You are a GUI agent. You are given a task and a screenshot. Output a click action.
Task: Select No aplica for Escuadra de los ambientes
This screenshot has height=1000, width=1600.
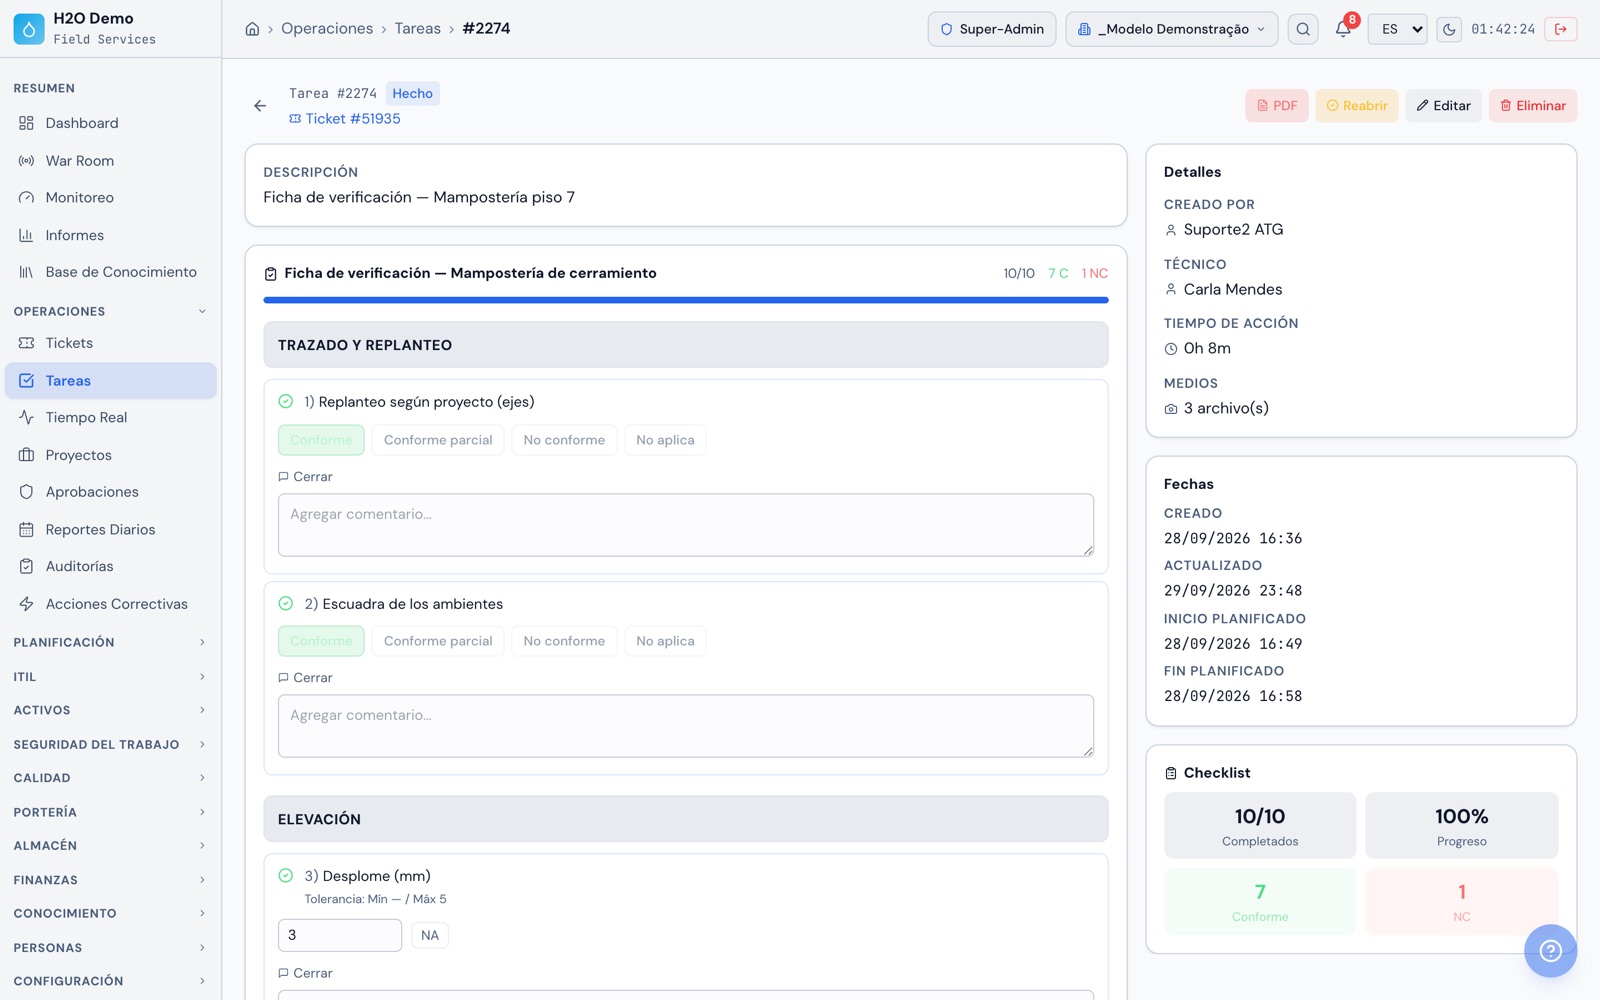click(x=665, y=641)
